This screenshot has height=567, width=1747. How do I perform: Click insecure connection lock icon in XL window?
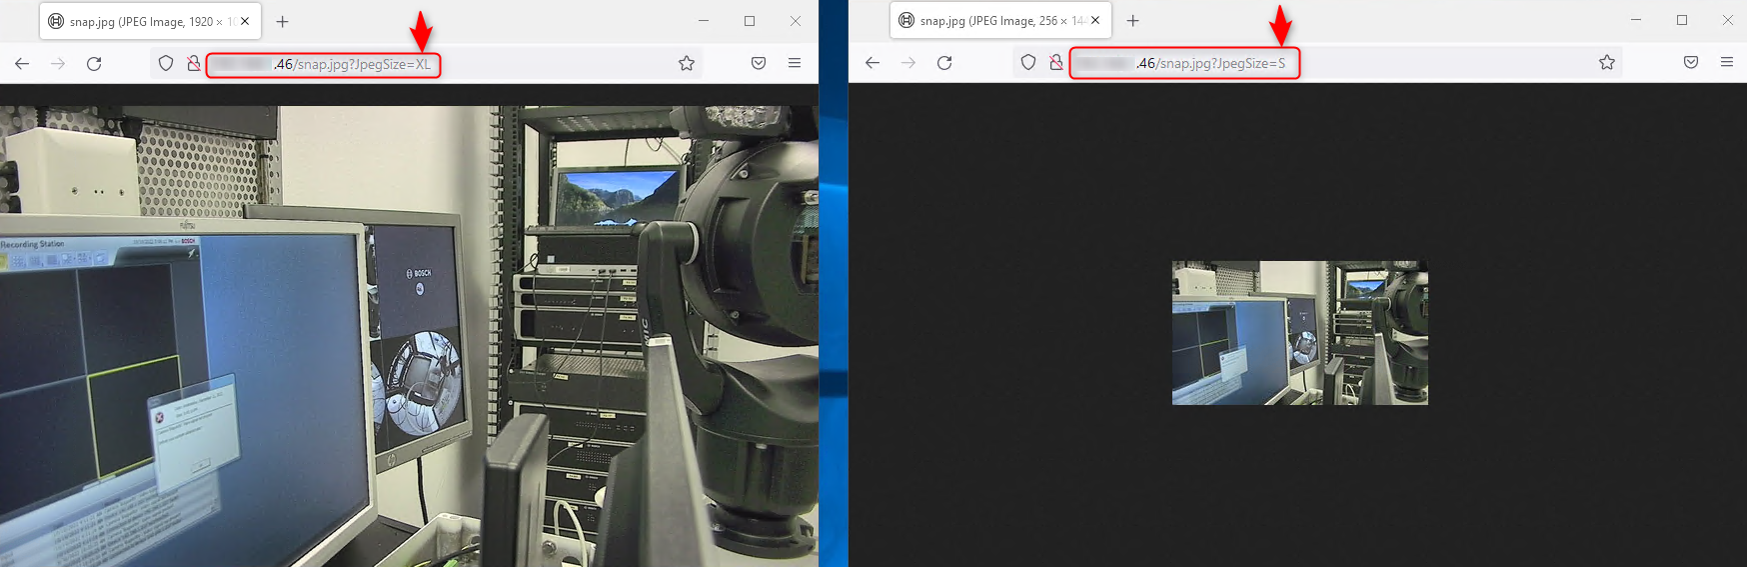pos(193,64)
